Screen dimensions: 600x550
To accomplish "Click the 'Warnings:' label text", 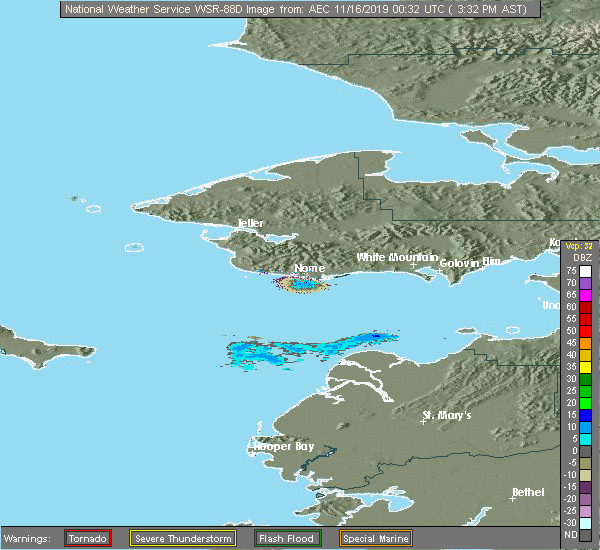I will pyautogui.click(x=27, y=539).
